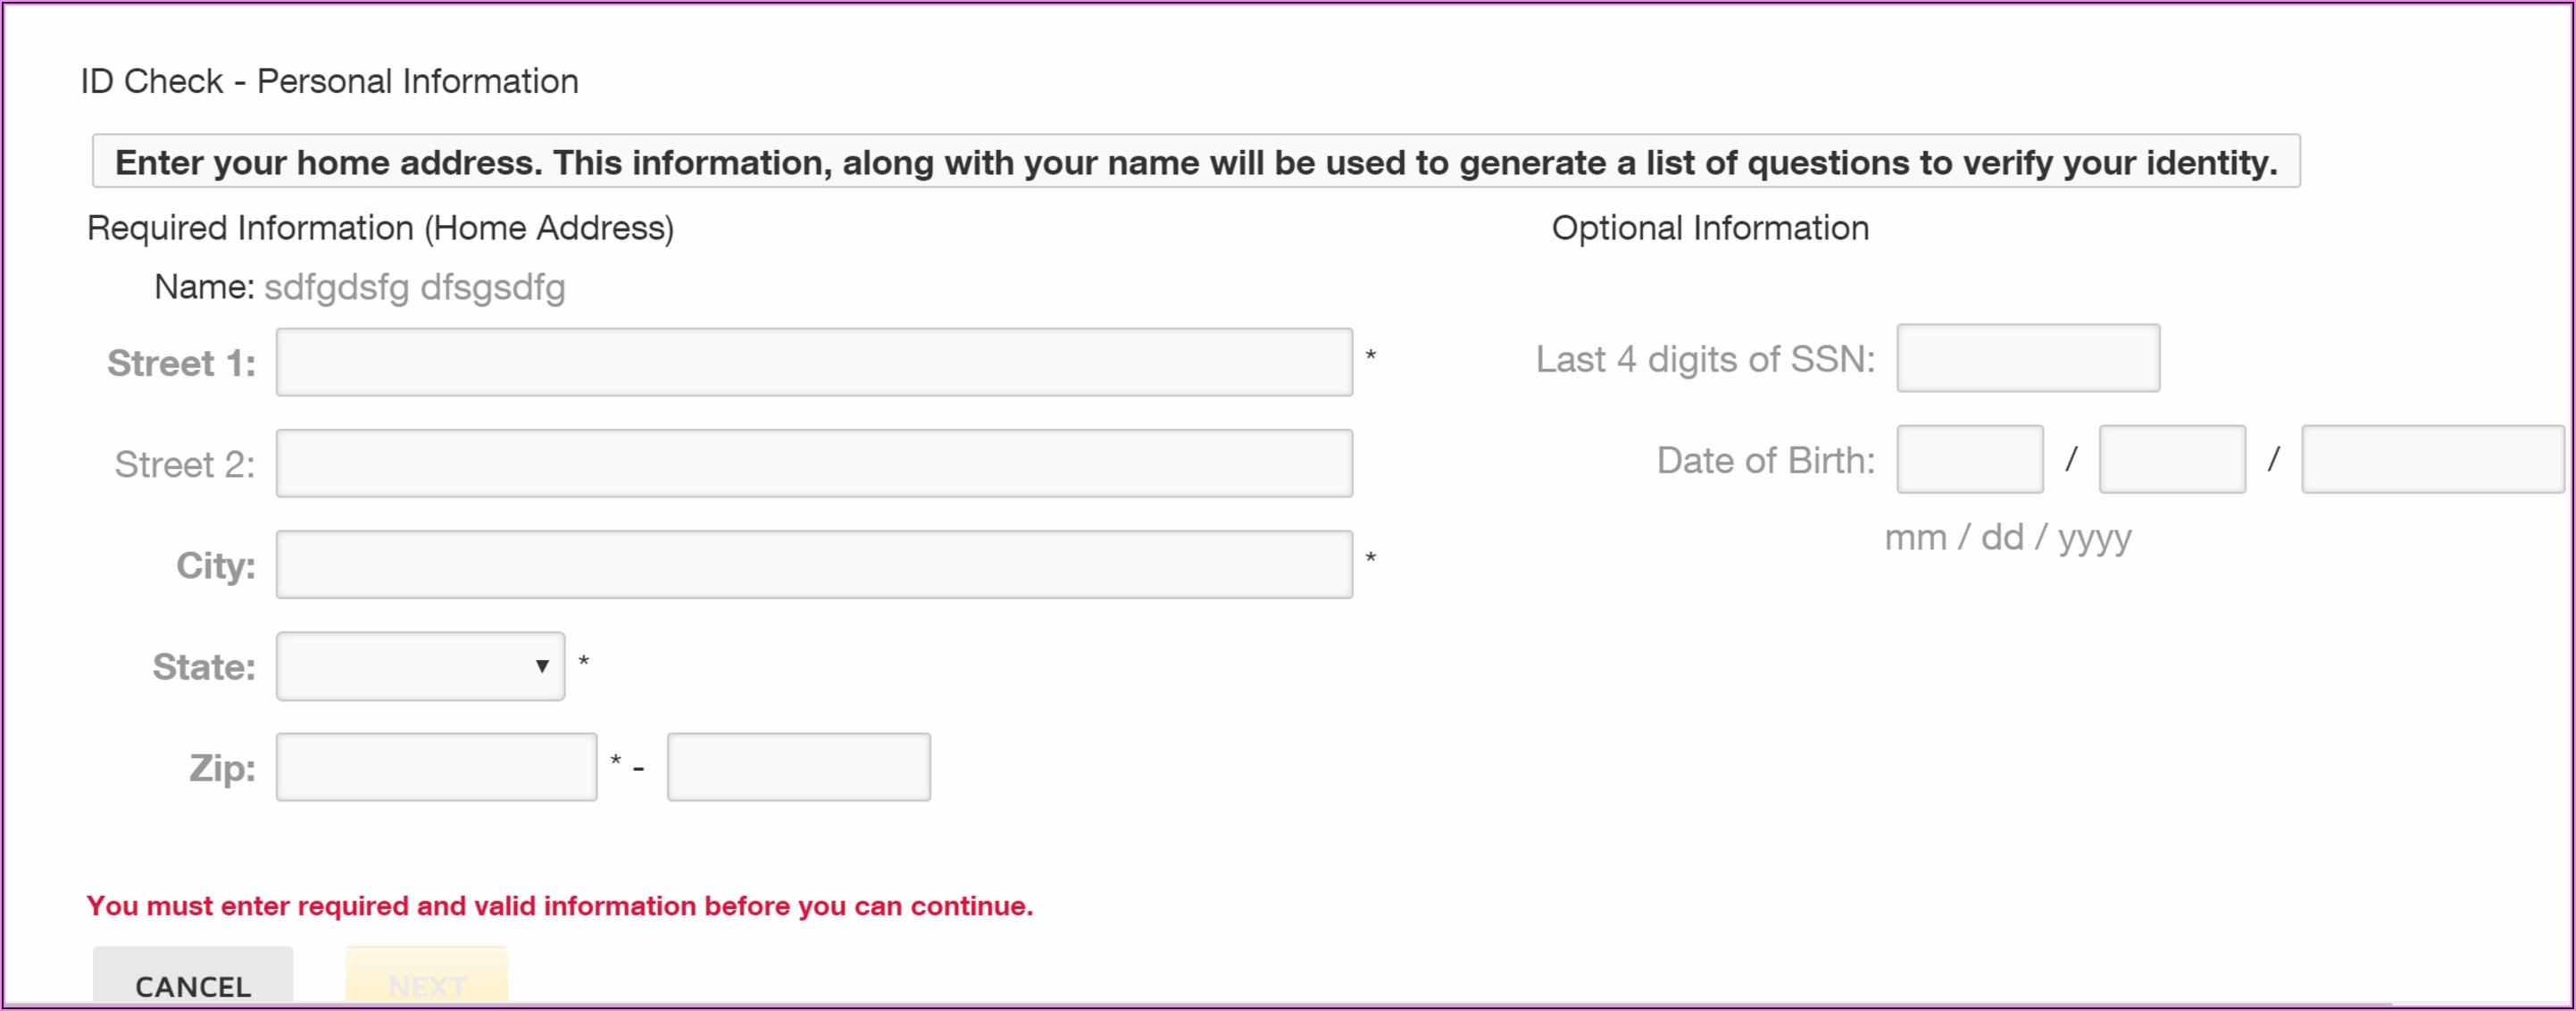
Task: Focus the Last 4 SSN field
Action: [x=2027, y=358]
